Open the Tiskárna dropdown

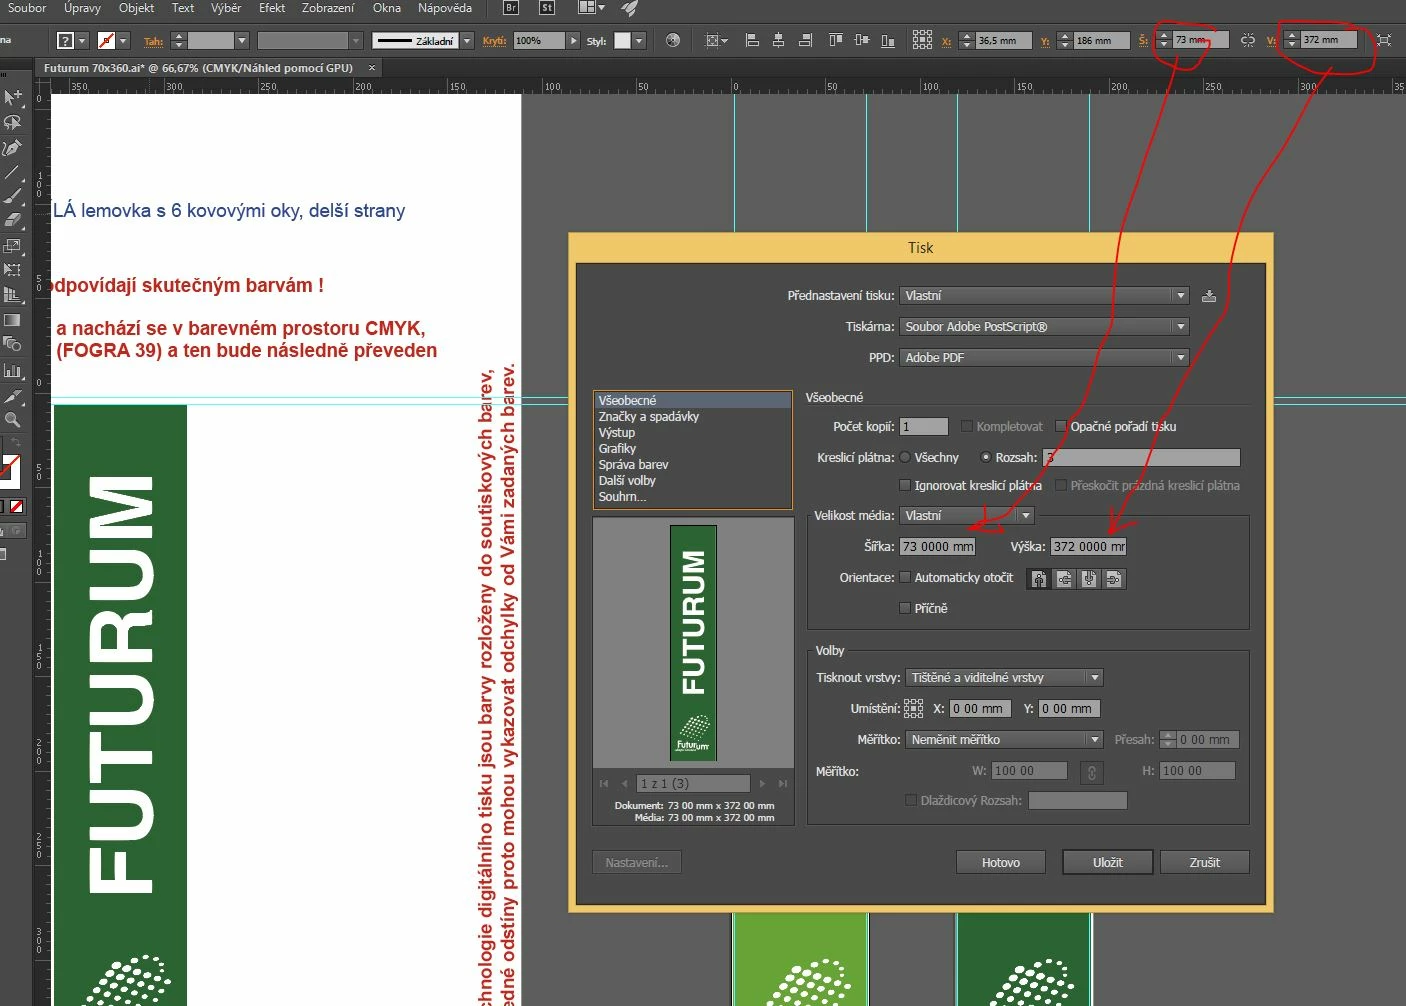tap(1044, 327)
